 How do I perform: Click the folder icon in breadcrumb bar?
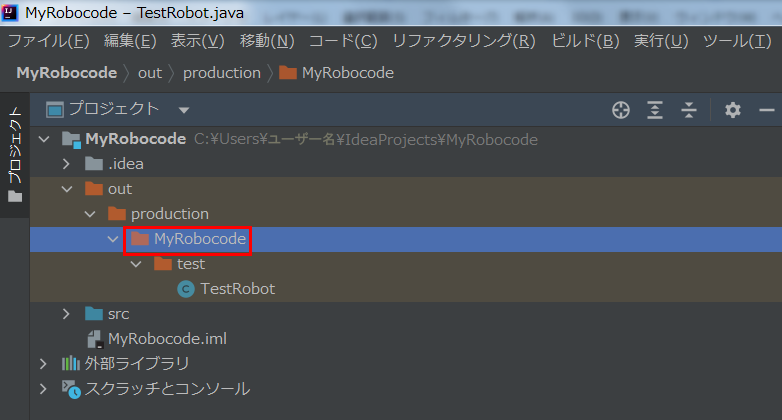pos(288,73)
